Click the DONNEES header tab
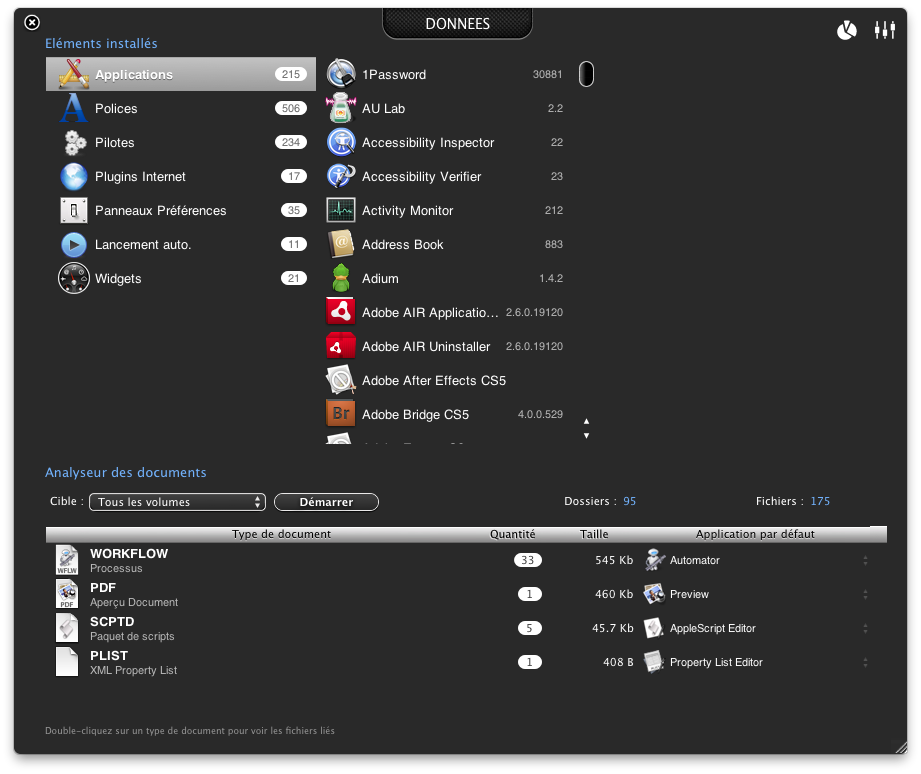Viewport: 921px width, 774px height. 458,23
